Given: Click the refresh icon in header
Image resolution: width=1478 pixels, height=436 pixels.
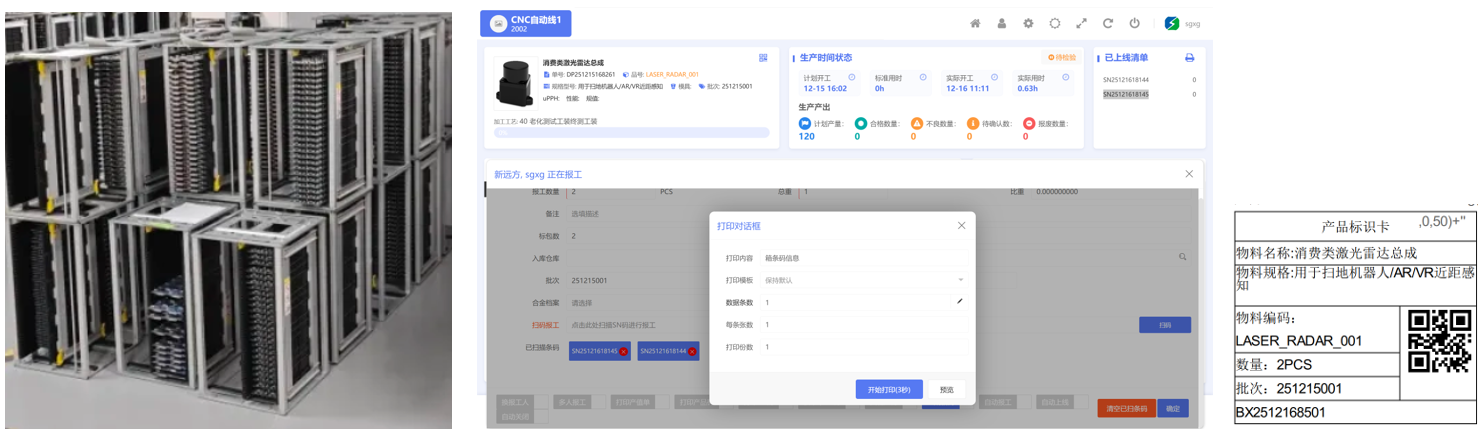Looking at the screenshot, I should tap(1108, 24).
